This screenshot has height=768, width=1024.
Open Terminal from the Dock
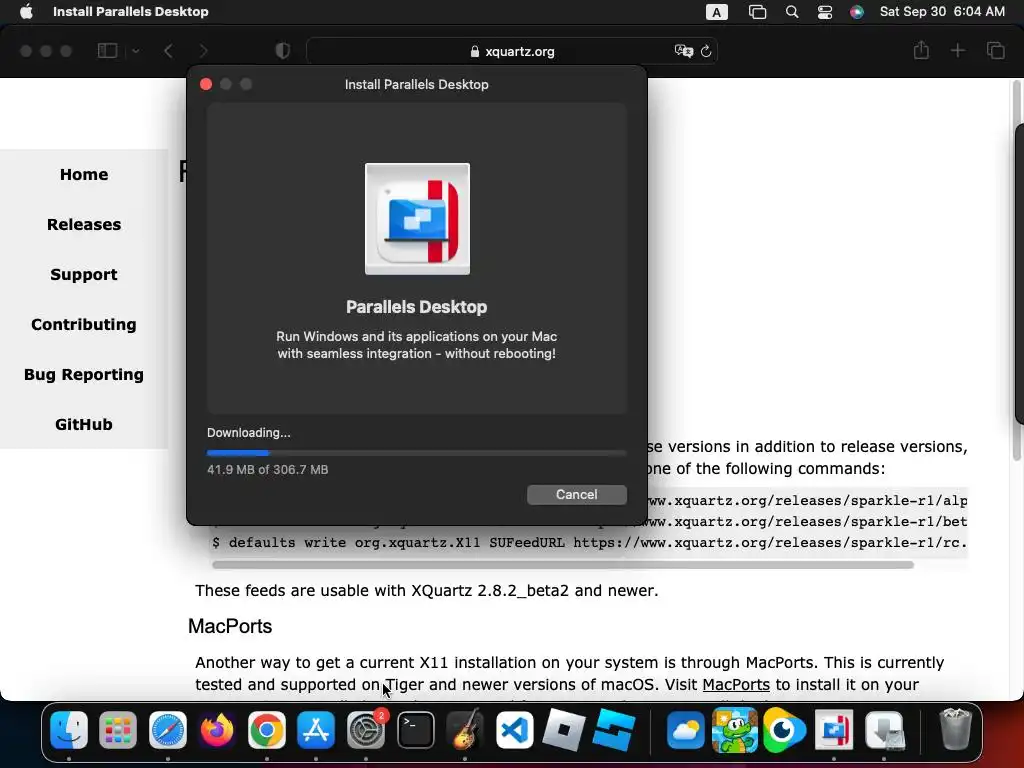pos(415,729)
